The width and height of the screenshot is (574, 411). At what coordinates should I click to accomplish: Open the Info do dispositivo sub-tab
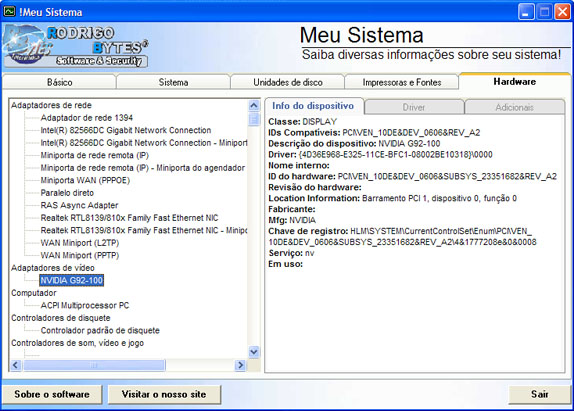click(x=313, y=106)
